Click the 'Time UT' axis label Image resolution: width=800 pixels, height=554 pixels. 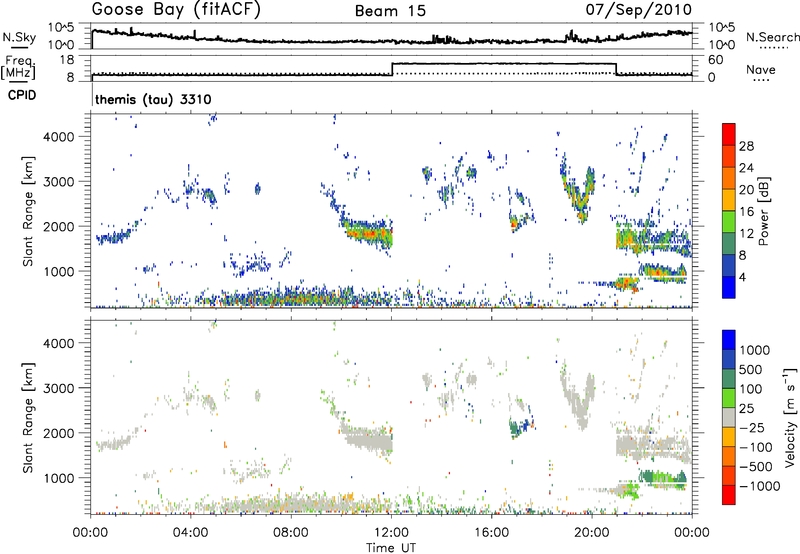point(391,548)
